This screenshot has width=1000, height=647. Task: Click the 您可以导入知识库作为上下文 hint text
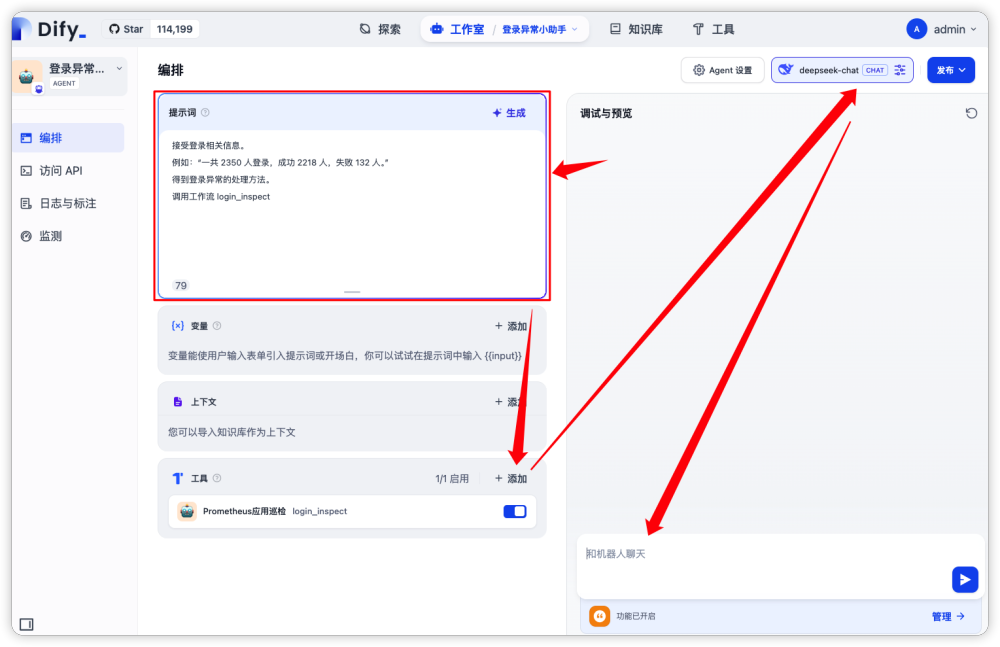pyautogui.click(x=232, y=432)
